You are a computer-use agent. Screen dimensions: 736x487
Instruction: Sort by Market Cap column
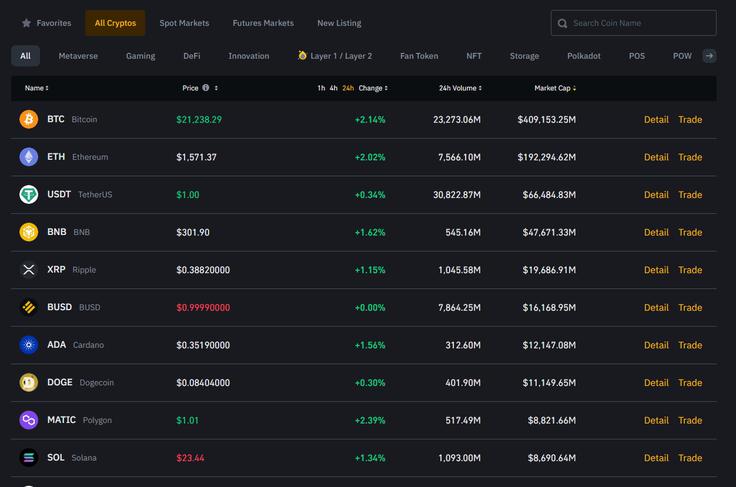coord(555,88)
